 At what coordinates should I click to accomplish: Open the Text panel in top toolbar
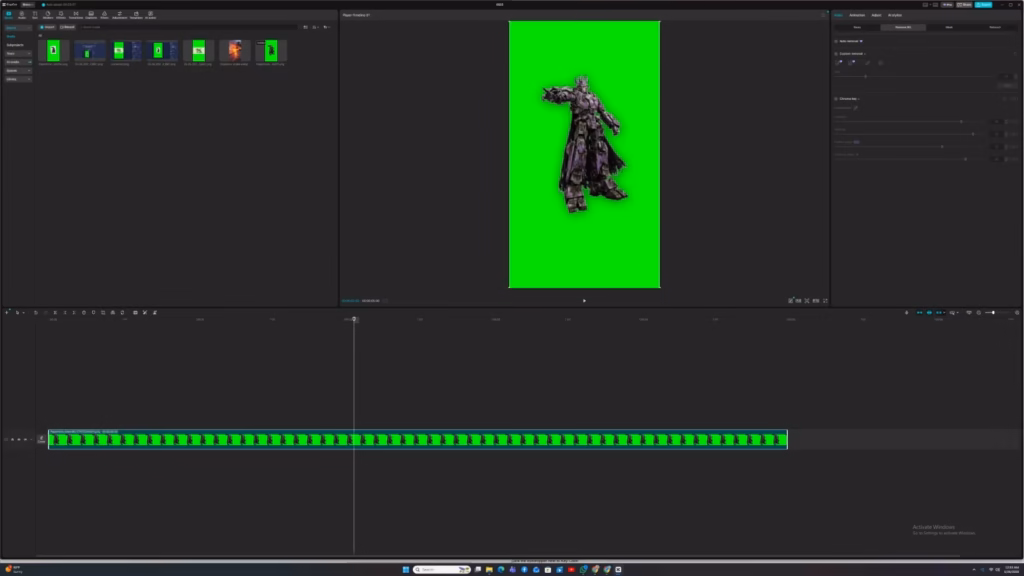click(x=35, y=14)
